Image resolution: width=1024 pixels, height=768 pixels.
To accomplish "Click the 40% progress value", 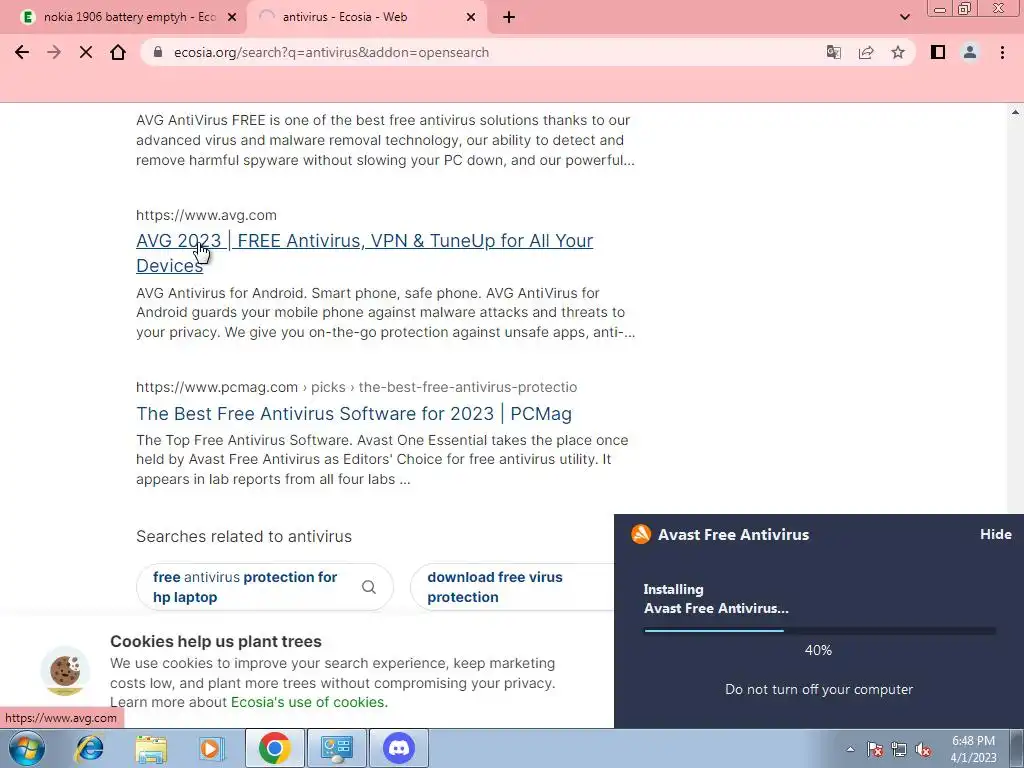I will 818,650.
